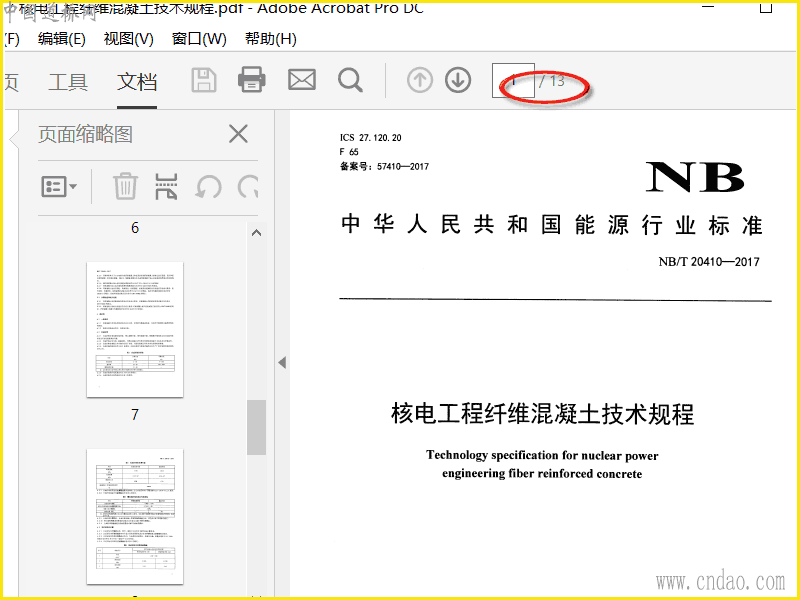Go to next page arrow
Screen dimensions: 800x600
(458, 81)
